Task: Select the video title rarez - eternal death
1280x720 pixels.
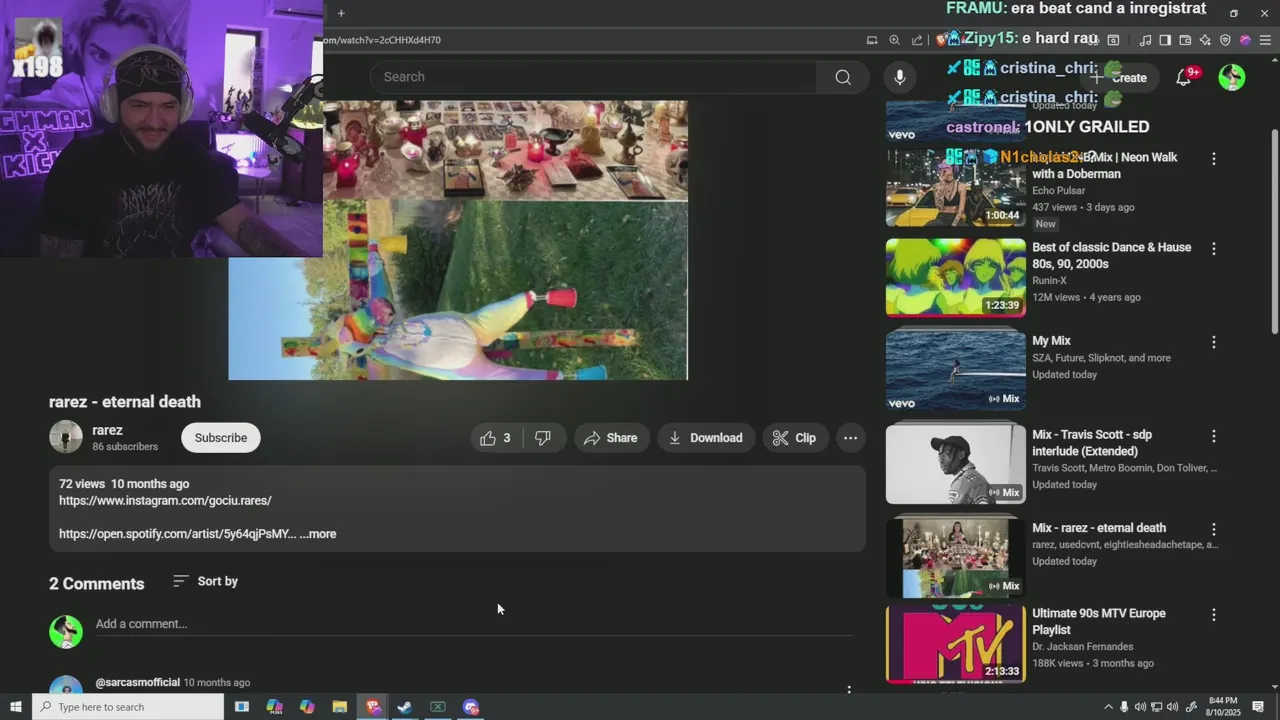Action: 125,402
